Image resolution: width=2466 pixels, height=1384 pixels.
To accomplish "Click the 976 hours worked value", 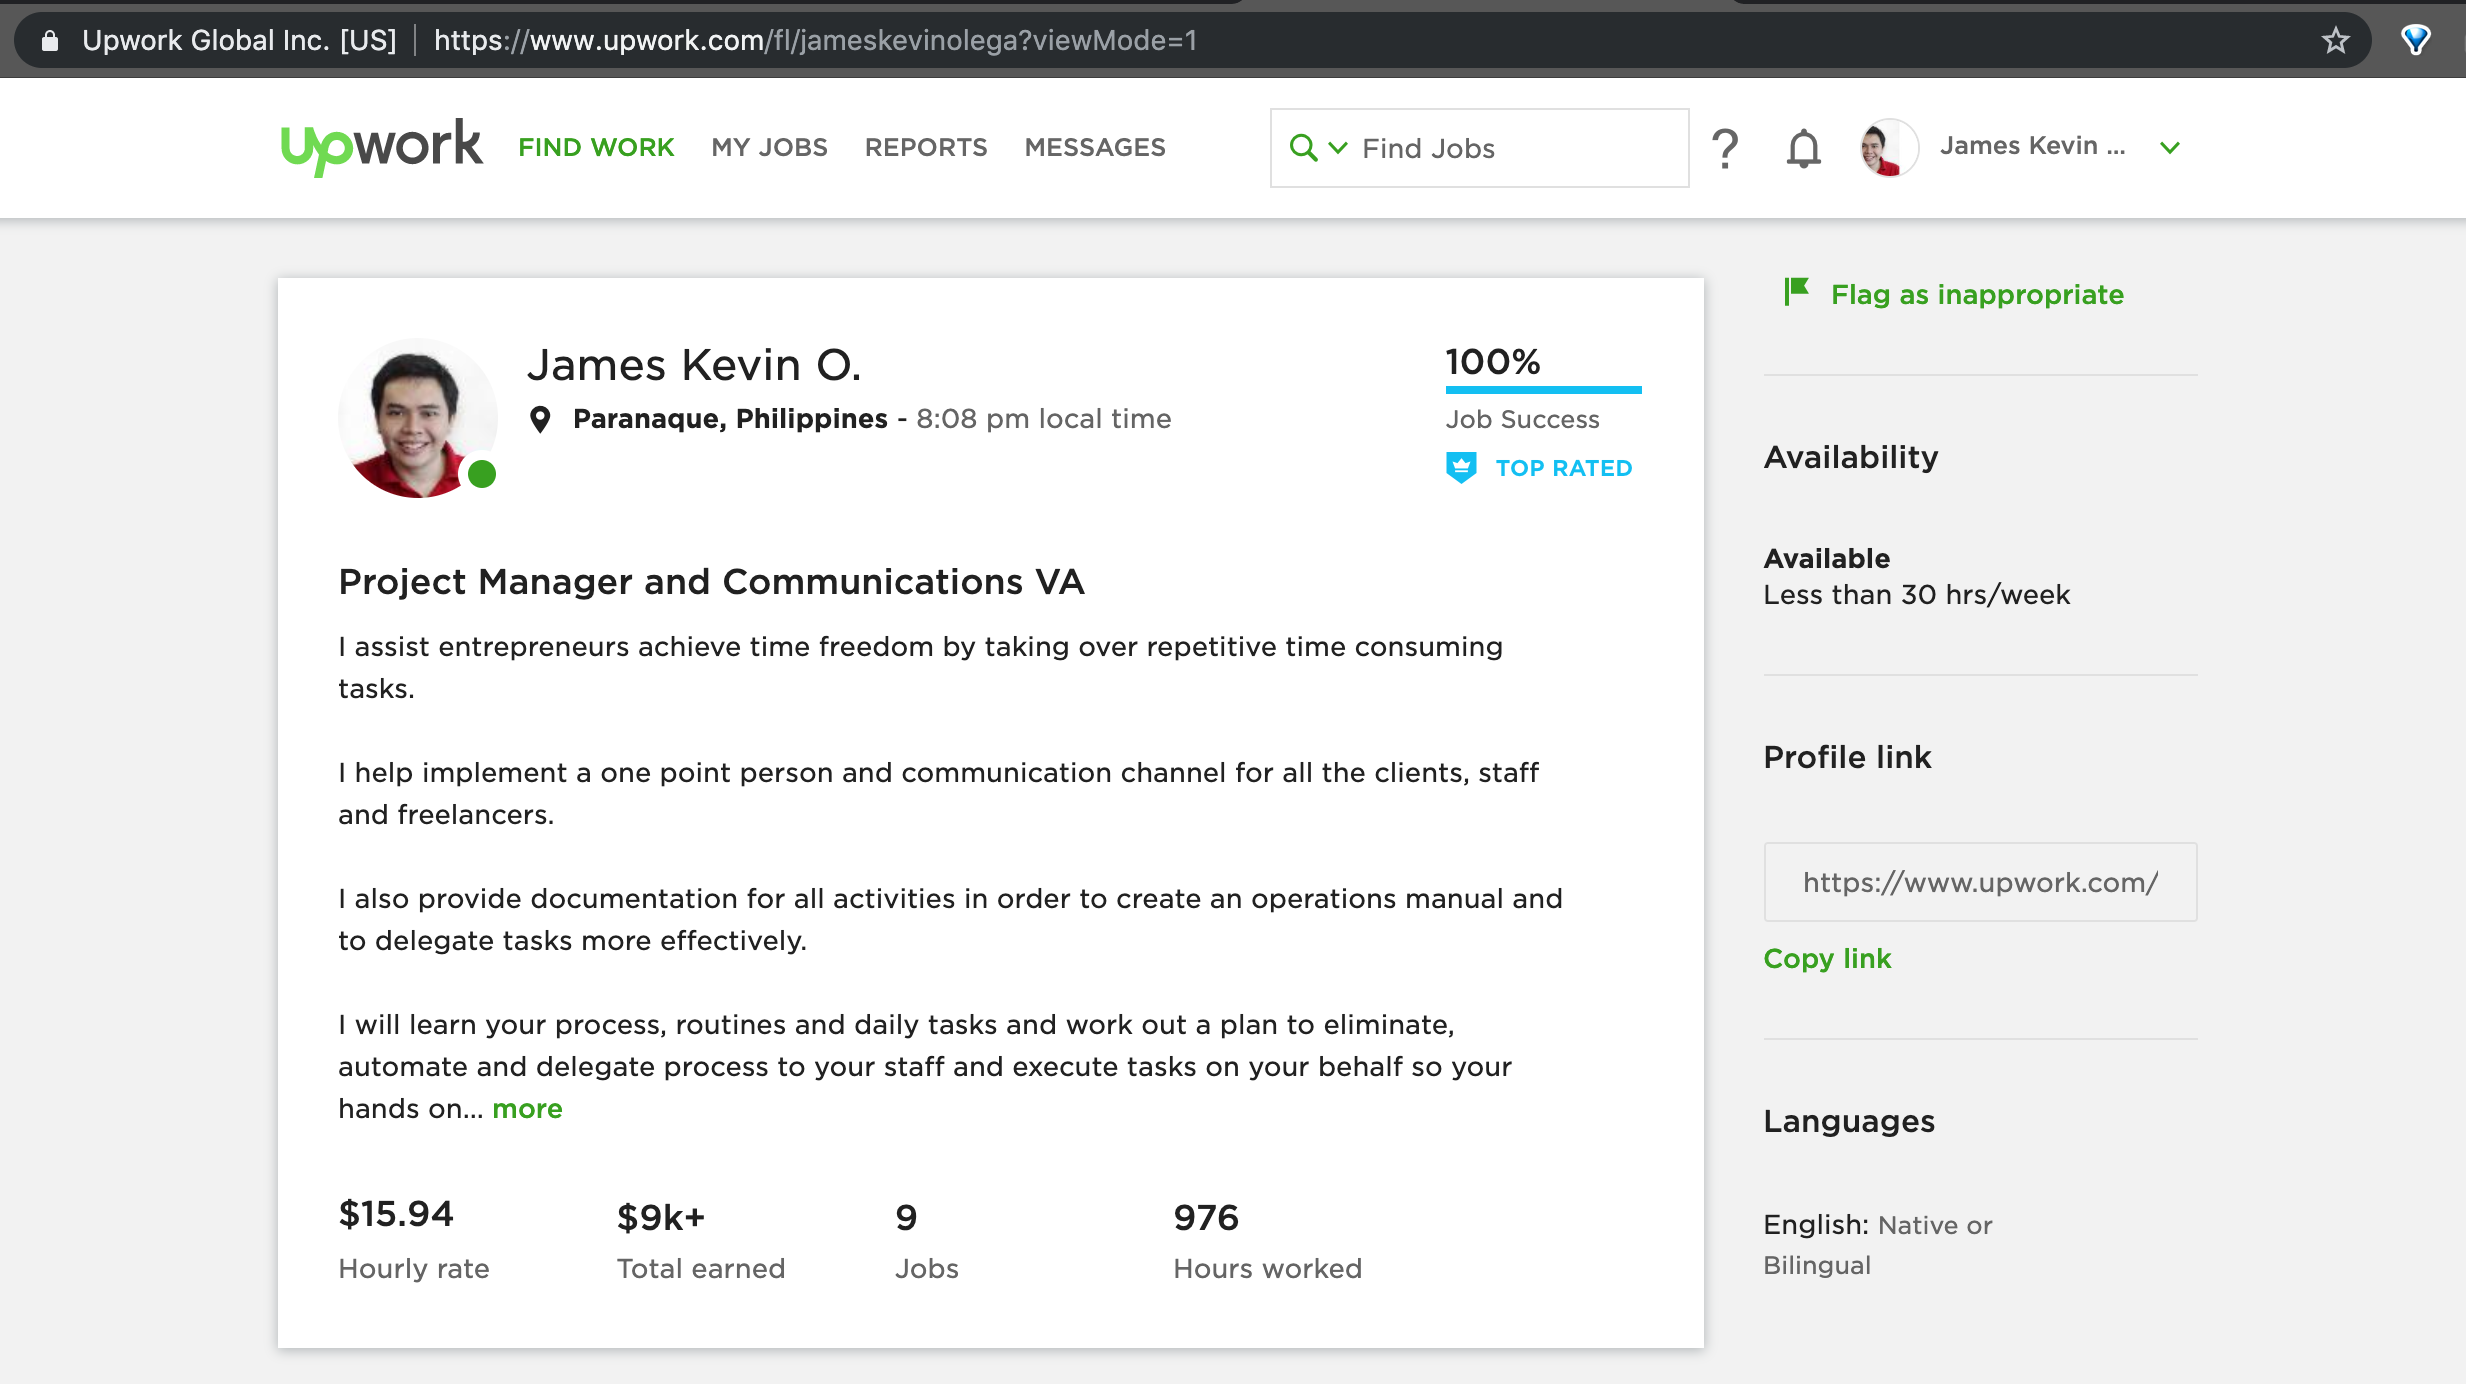I will click(x=1206, y=1217).
